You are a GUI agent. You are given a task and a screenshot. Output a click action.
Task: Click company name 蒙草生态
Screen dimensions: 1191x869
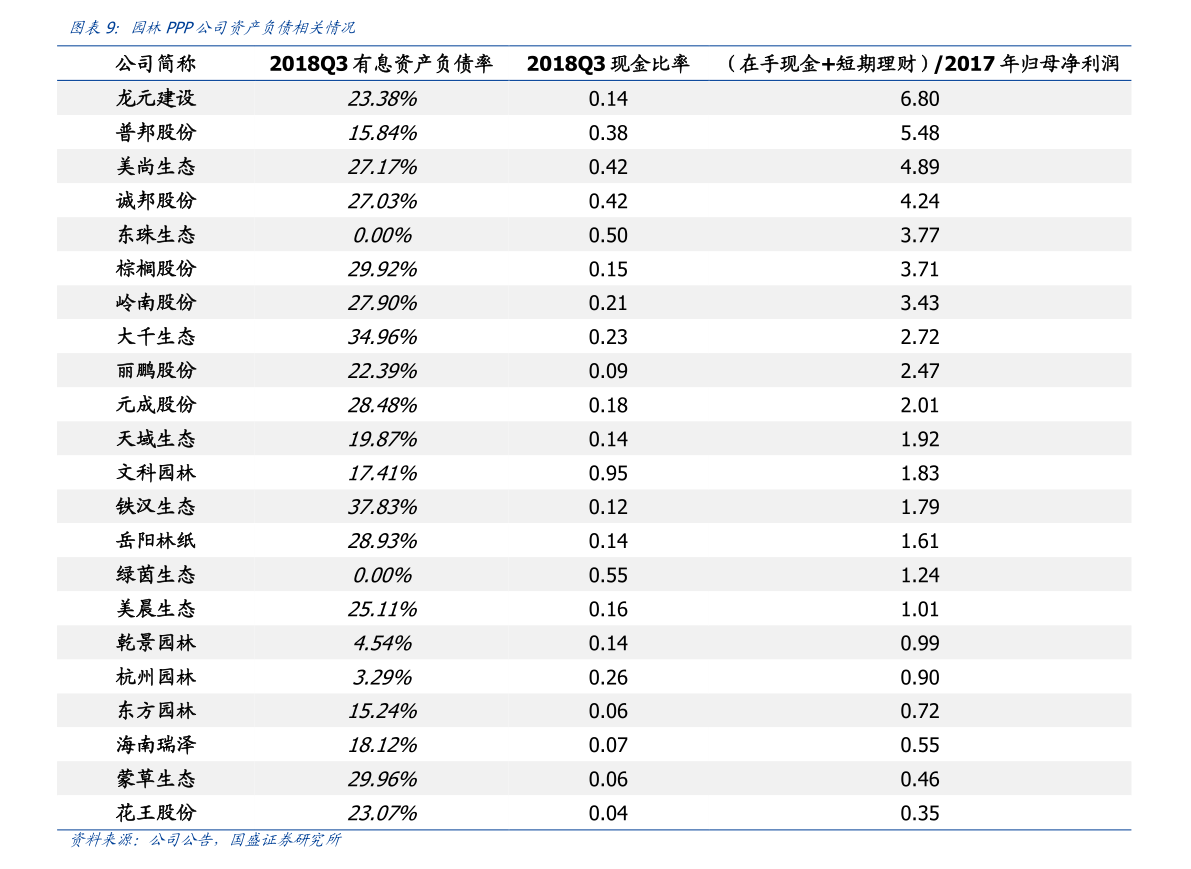tap(156, 779)
